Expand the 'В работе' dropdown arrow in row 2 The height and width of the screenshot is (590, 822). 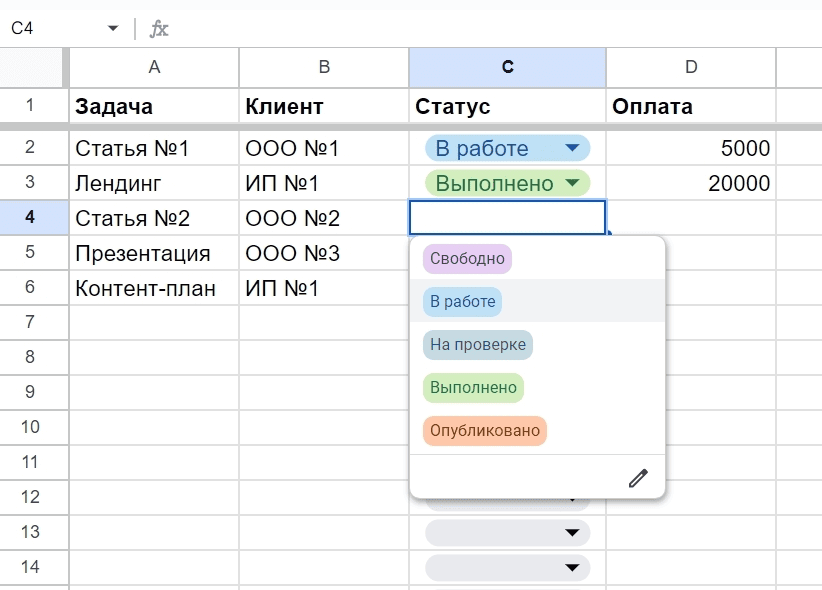572,148
